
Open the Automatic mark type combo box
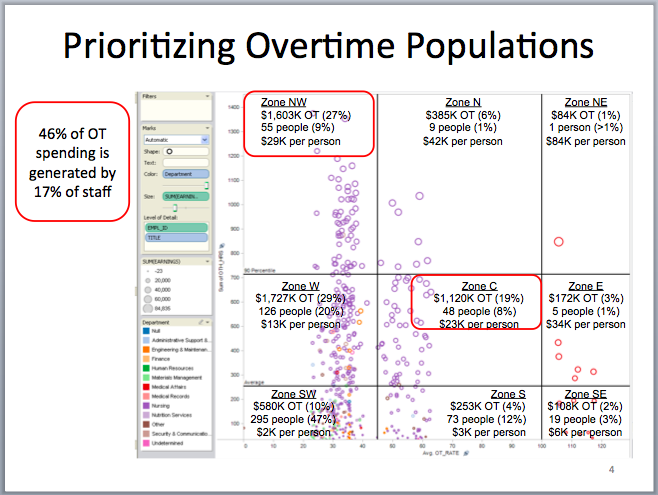click(176, 140)
